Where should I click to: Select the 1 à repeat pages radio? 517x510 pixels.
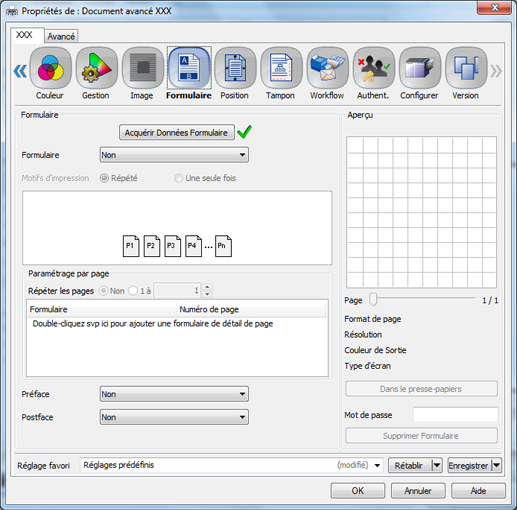[x=133, y=291]
